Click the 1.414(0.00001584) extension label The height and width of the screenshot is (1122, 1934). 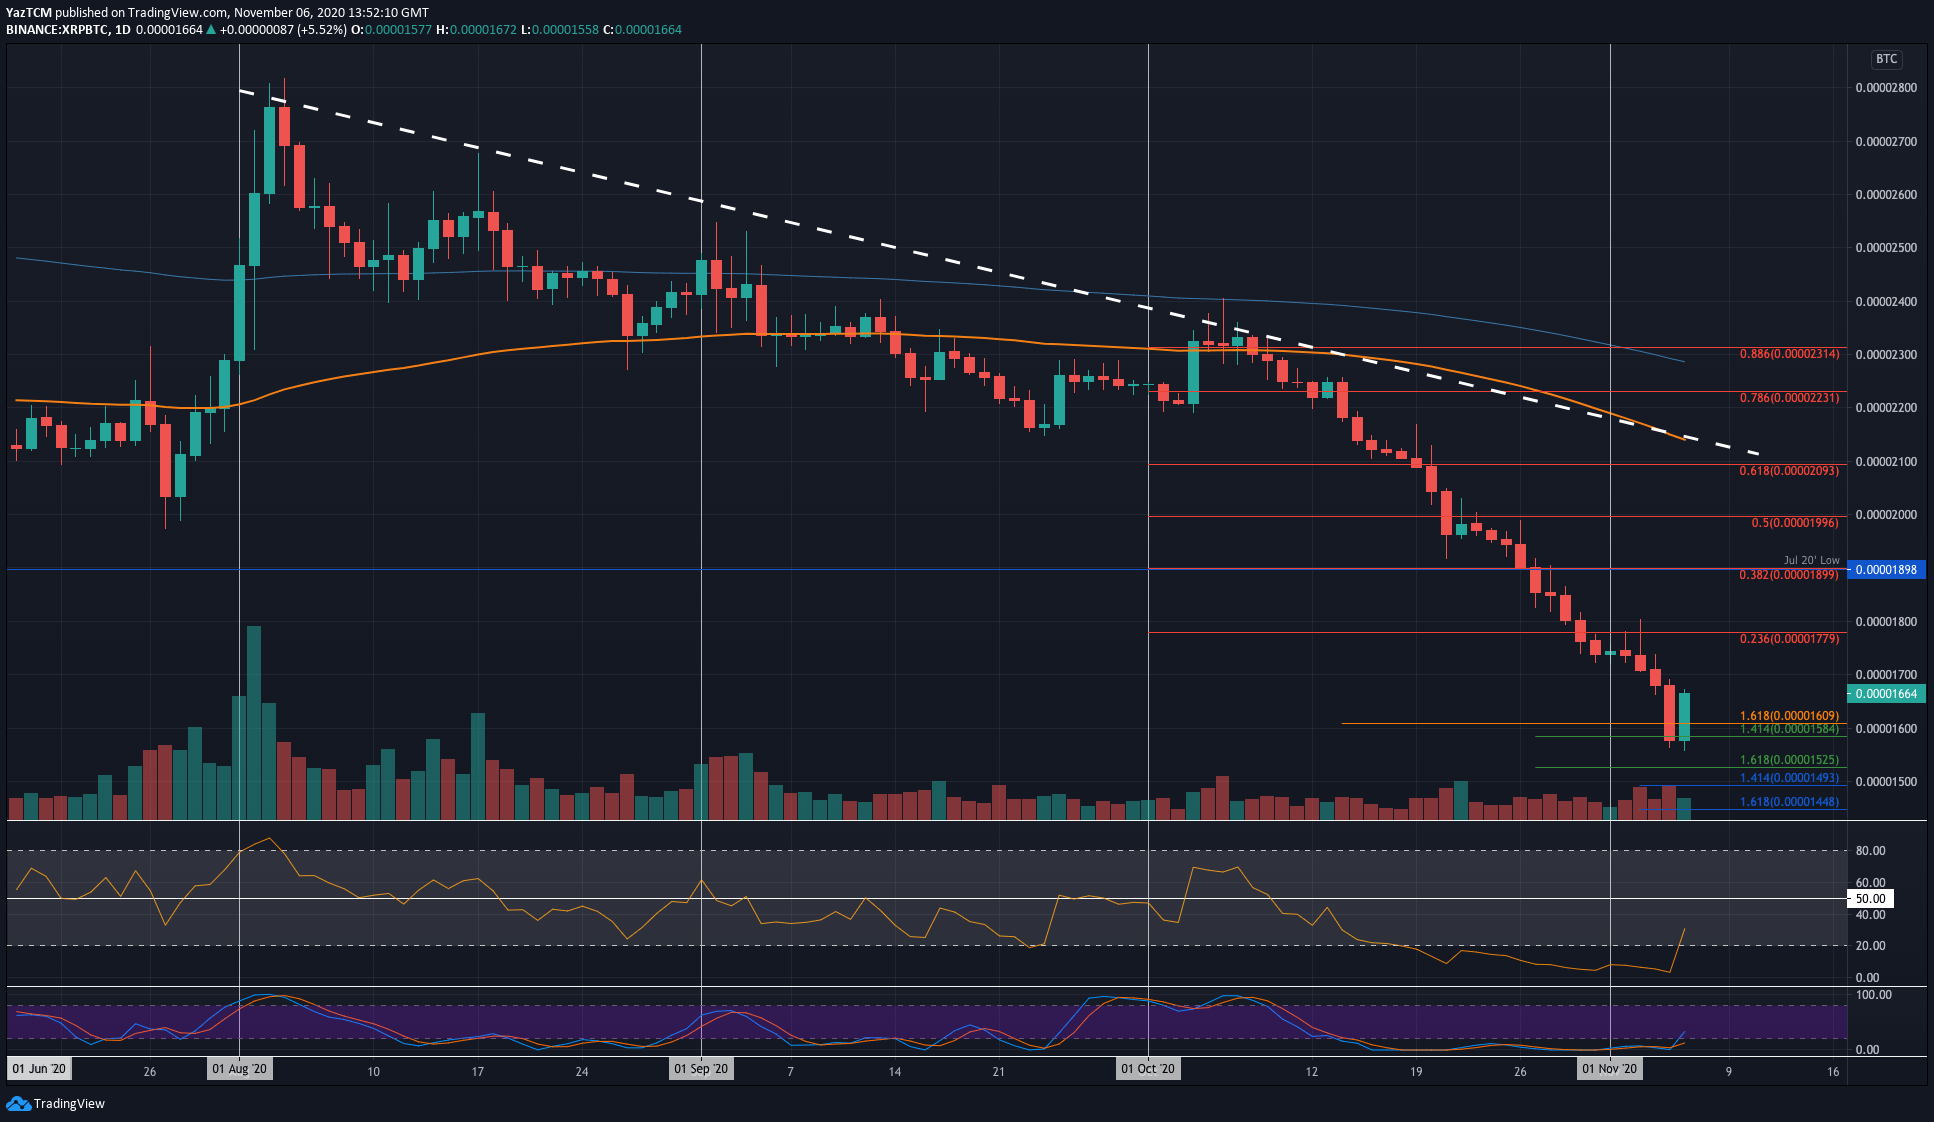point(1789,729)
